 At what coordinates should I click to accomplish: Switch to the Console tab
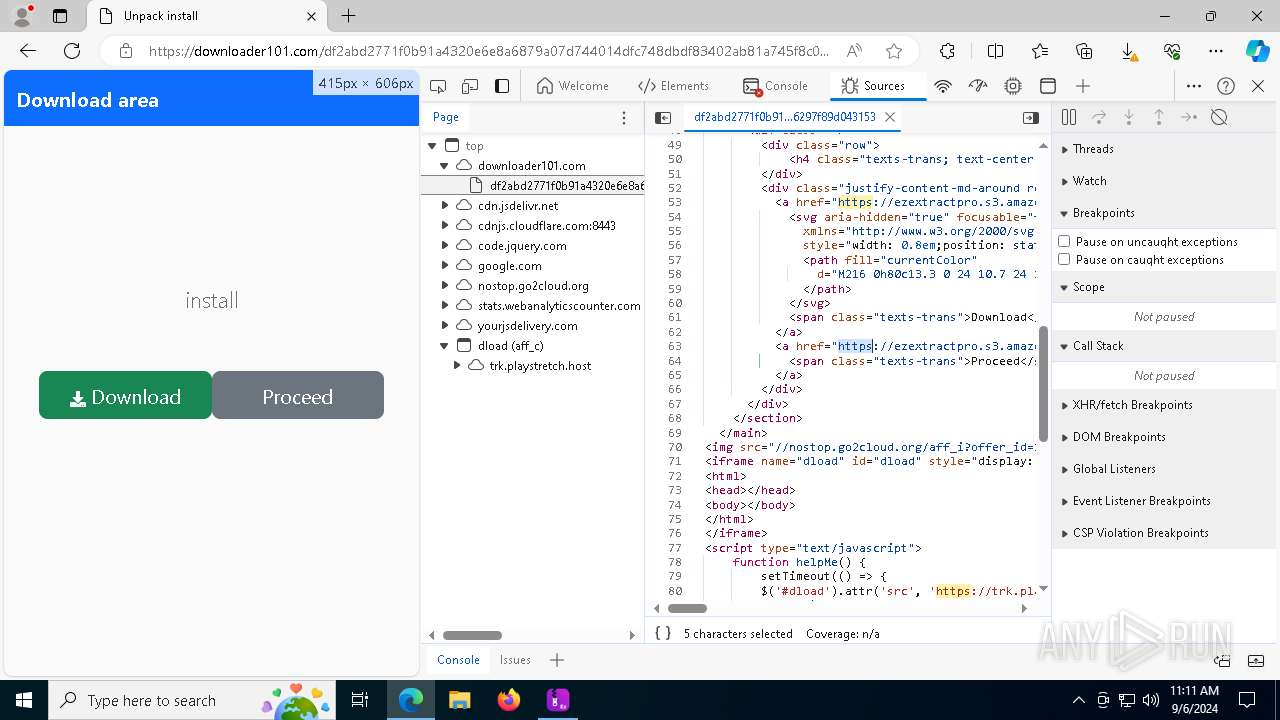[775, 86]
